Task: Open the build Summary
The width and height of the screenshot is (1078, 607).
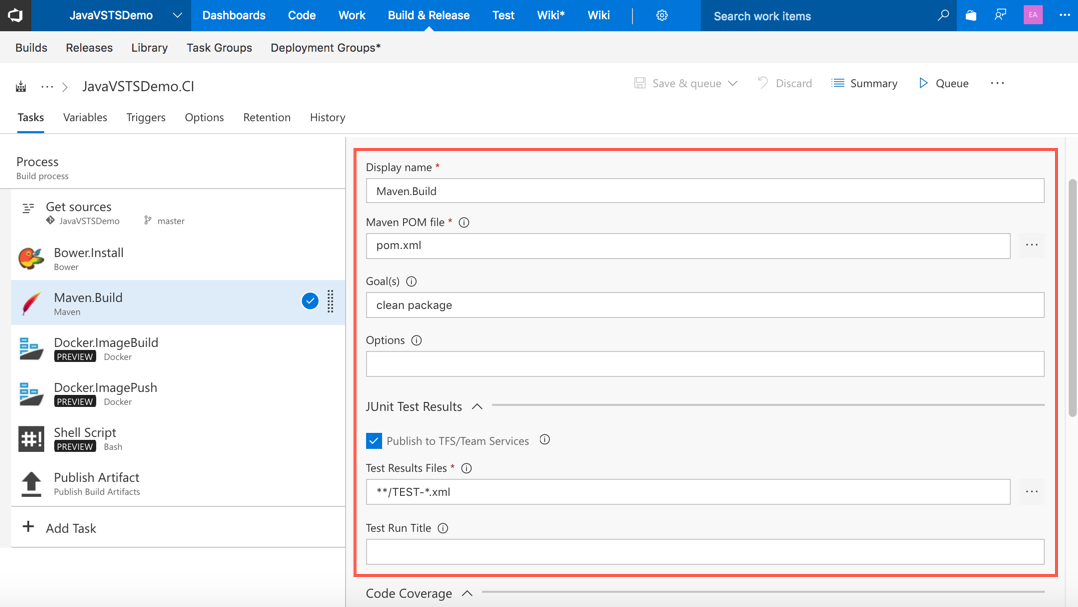Action: click(x=864, y=83)
